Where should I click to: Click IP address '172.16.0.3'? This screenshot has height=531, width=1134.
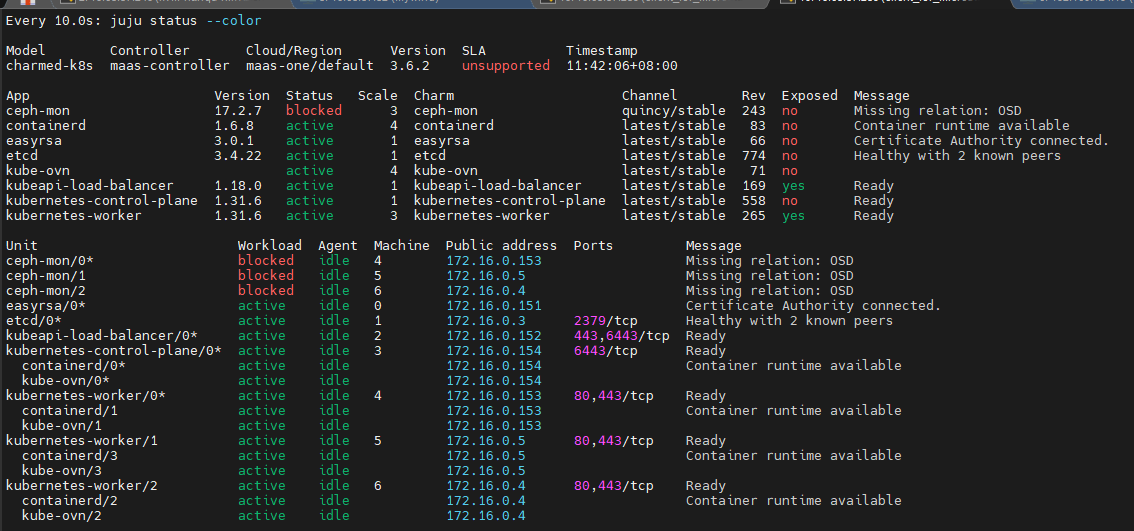pos(485,320)
